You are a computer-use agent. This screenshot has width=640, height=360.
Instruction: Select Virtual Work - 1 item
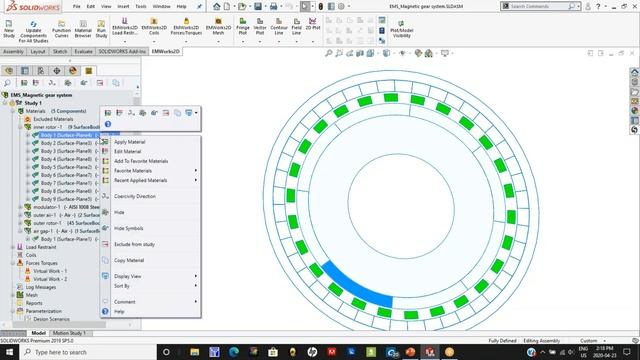(x=50, y=271)
